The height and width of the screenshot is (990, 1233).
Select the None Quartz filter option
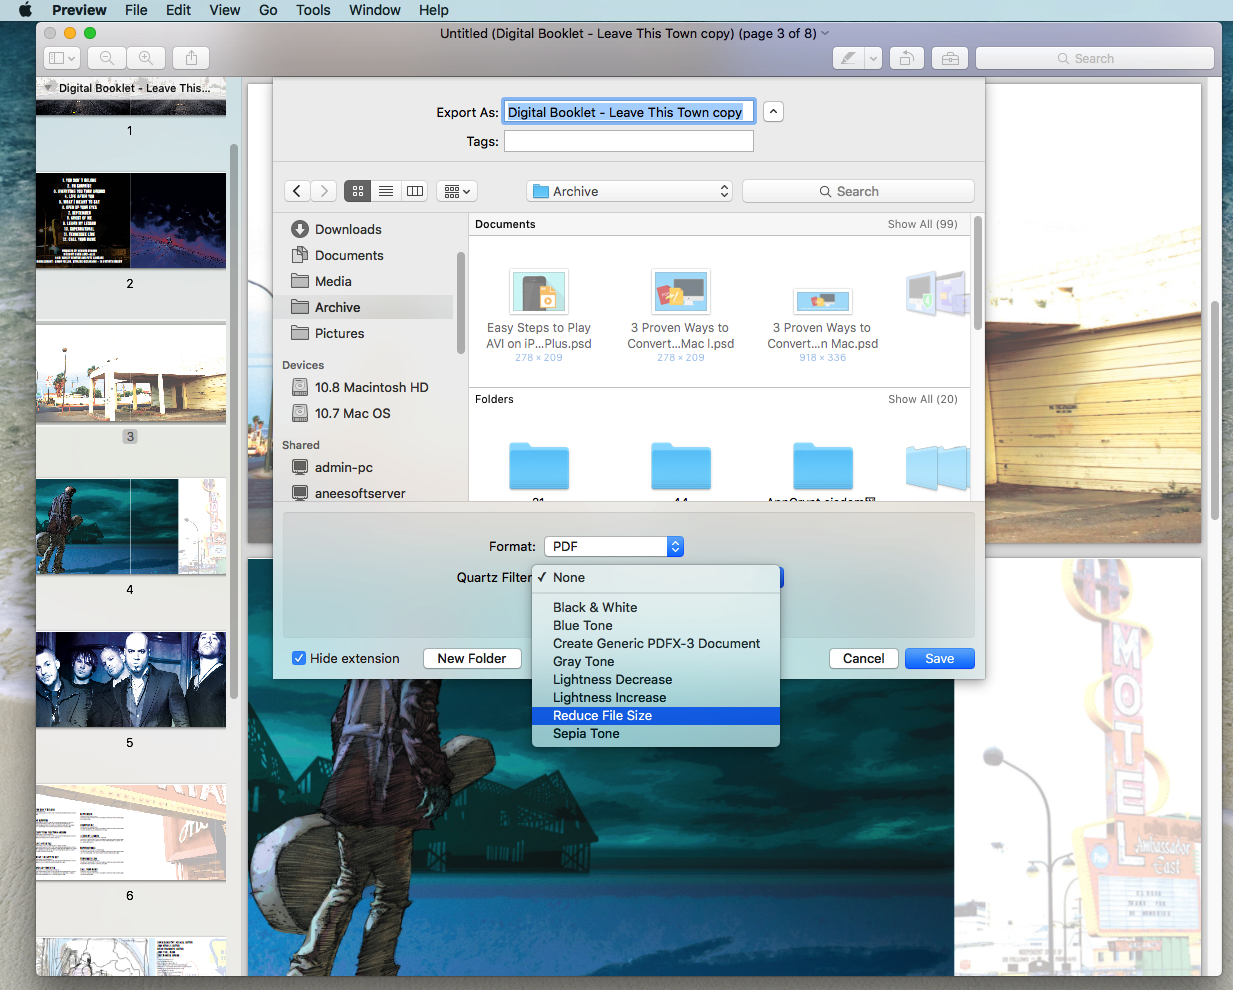(x=569, y=578)
